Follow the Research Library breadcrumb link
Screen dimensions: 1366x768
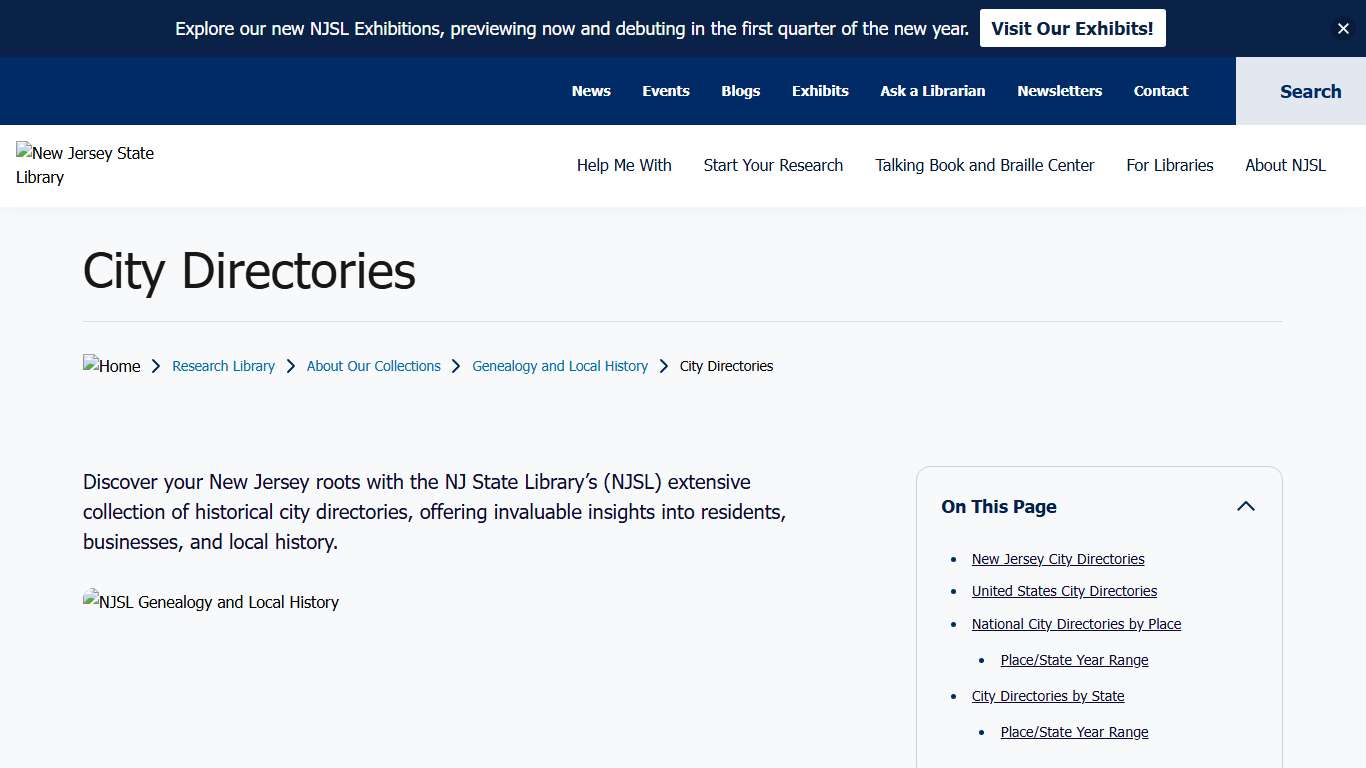click(223, 366)
